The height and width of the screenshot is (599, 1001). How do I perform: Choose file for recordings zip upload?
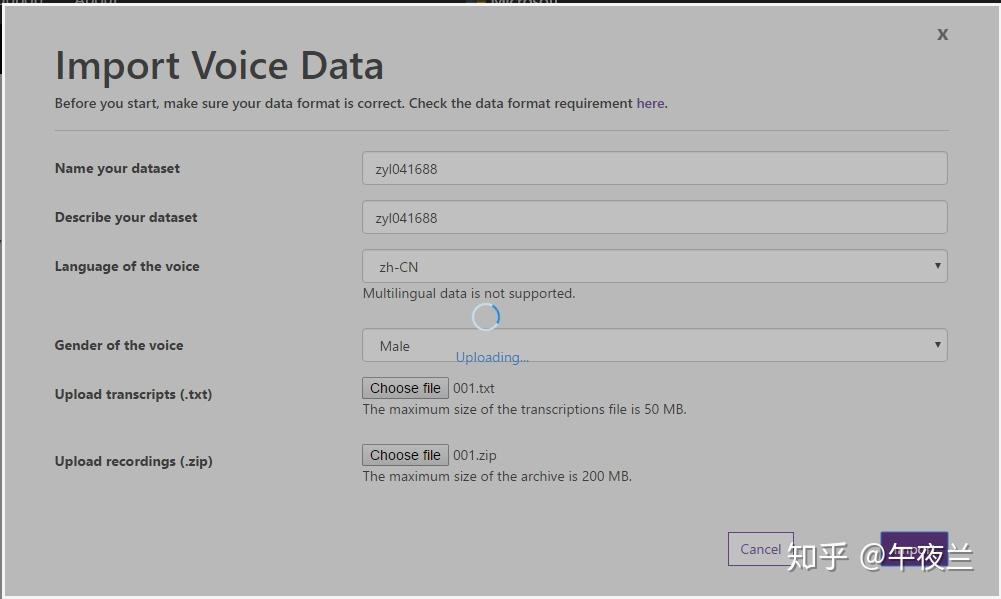(405, 455)
